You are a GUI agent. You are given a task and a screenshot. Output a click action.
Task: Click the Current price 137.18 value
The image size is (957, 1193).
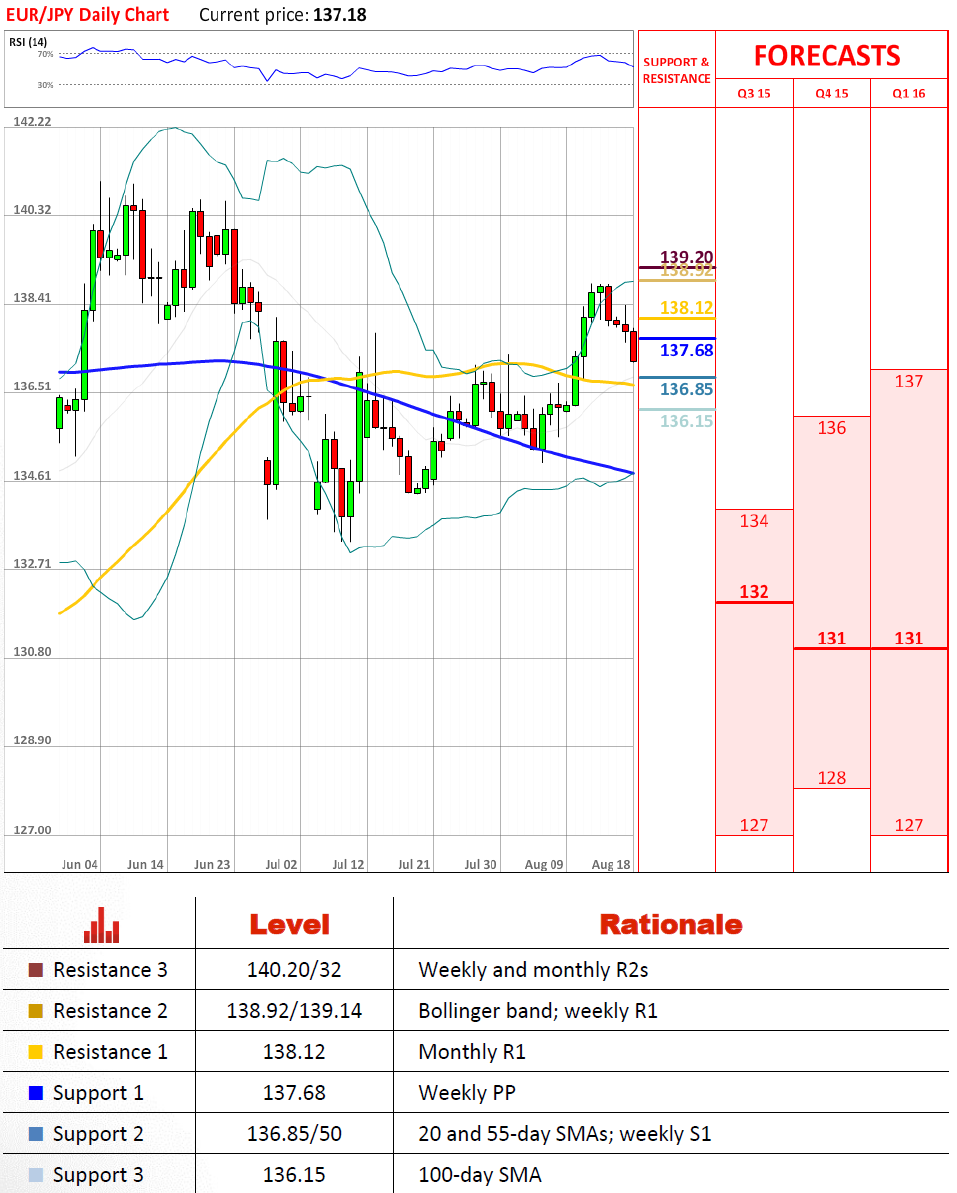pos(340,14)
